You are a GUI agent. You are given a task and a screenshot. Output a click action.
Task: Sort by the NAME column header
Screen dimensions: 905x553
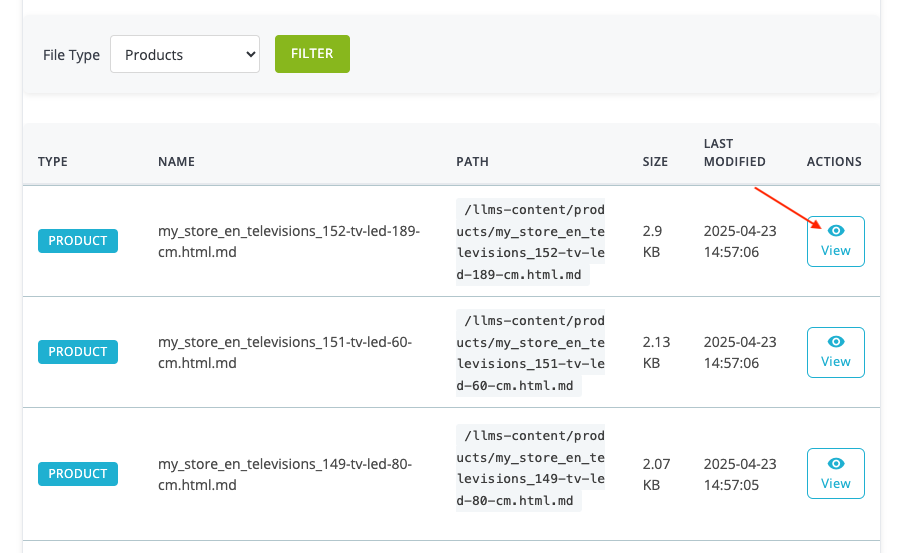176,162
